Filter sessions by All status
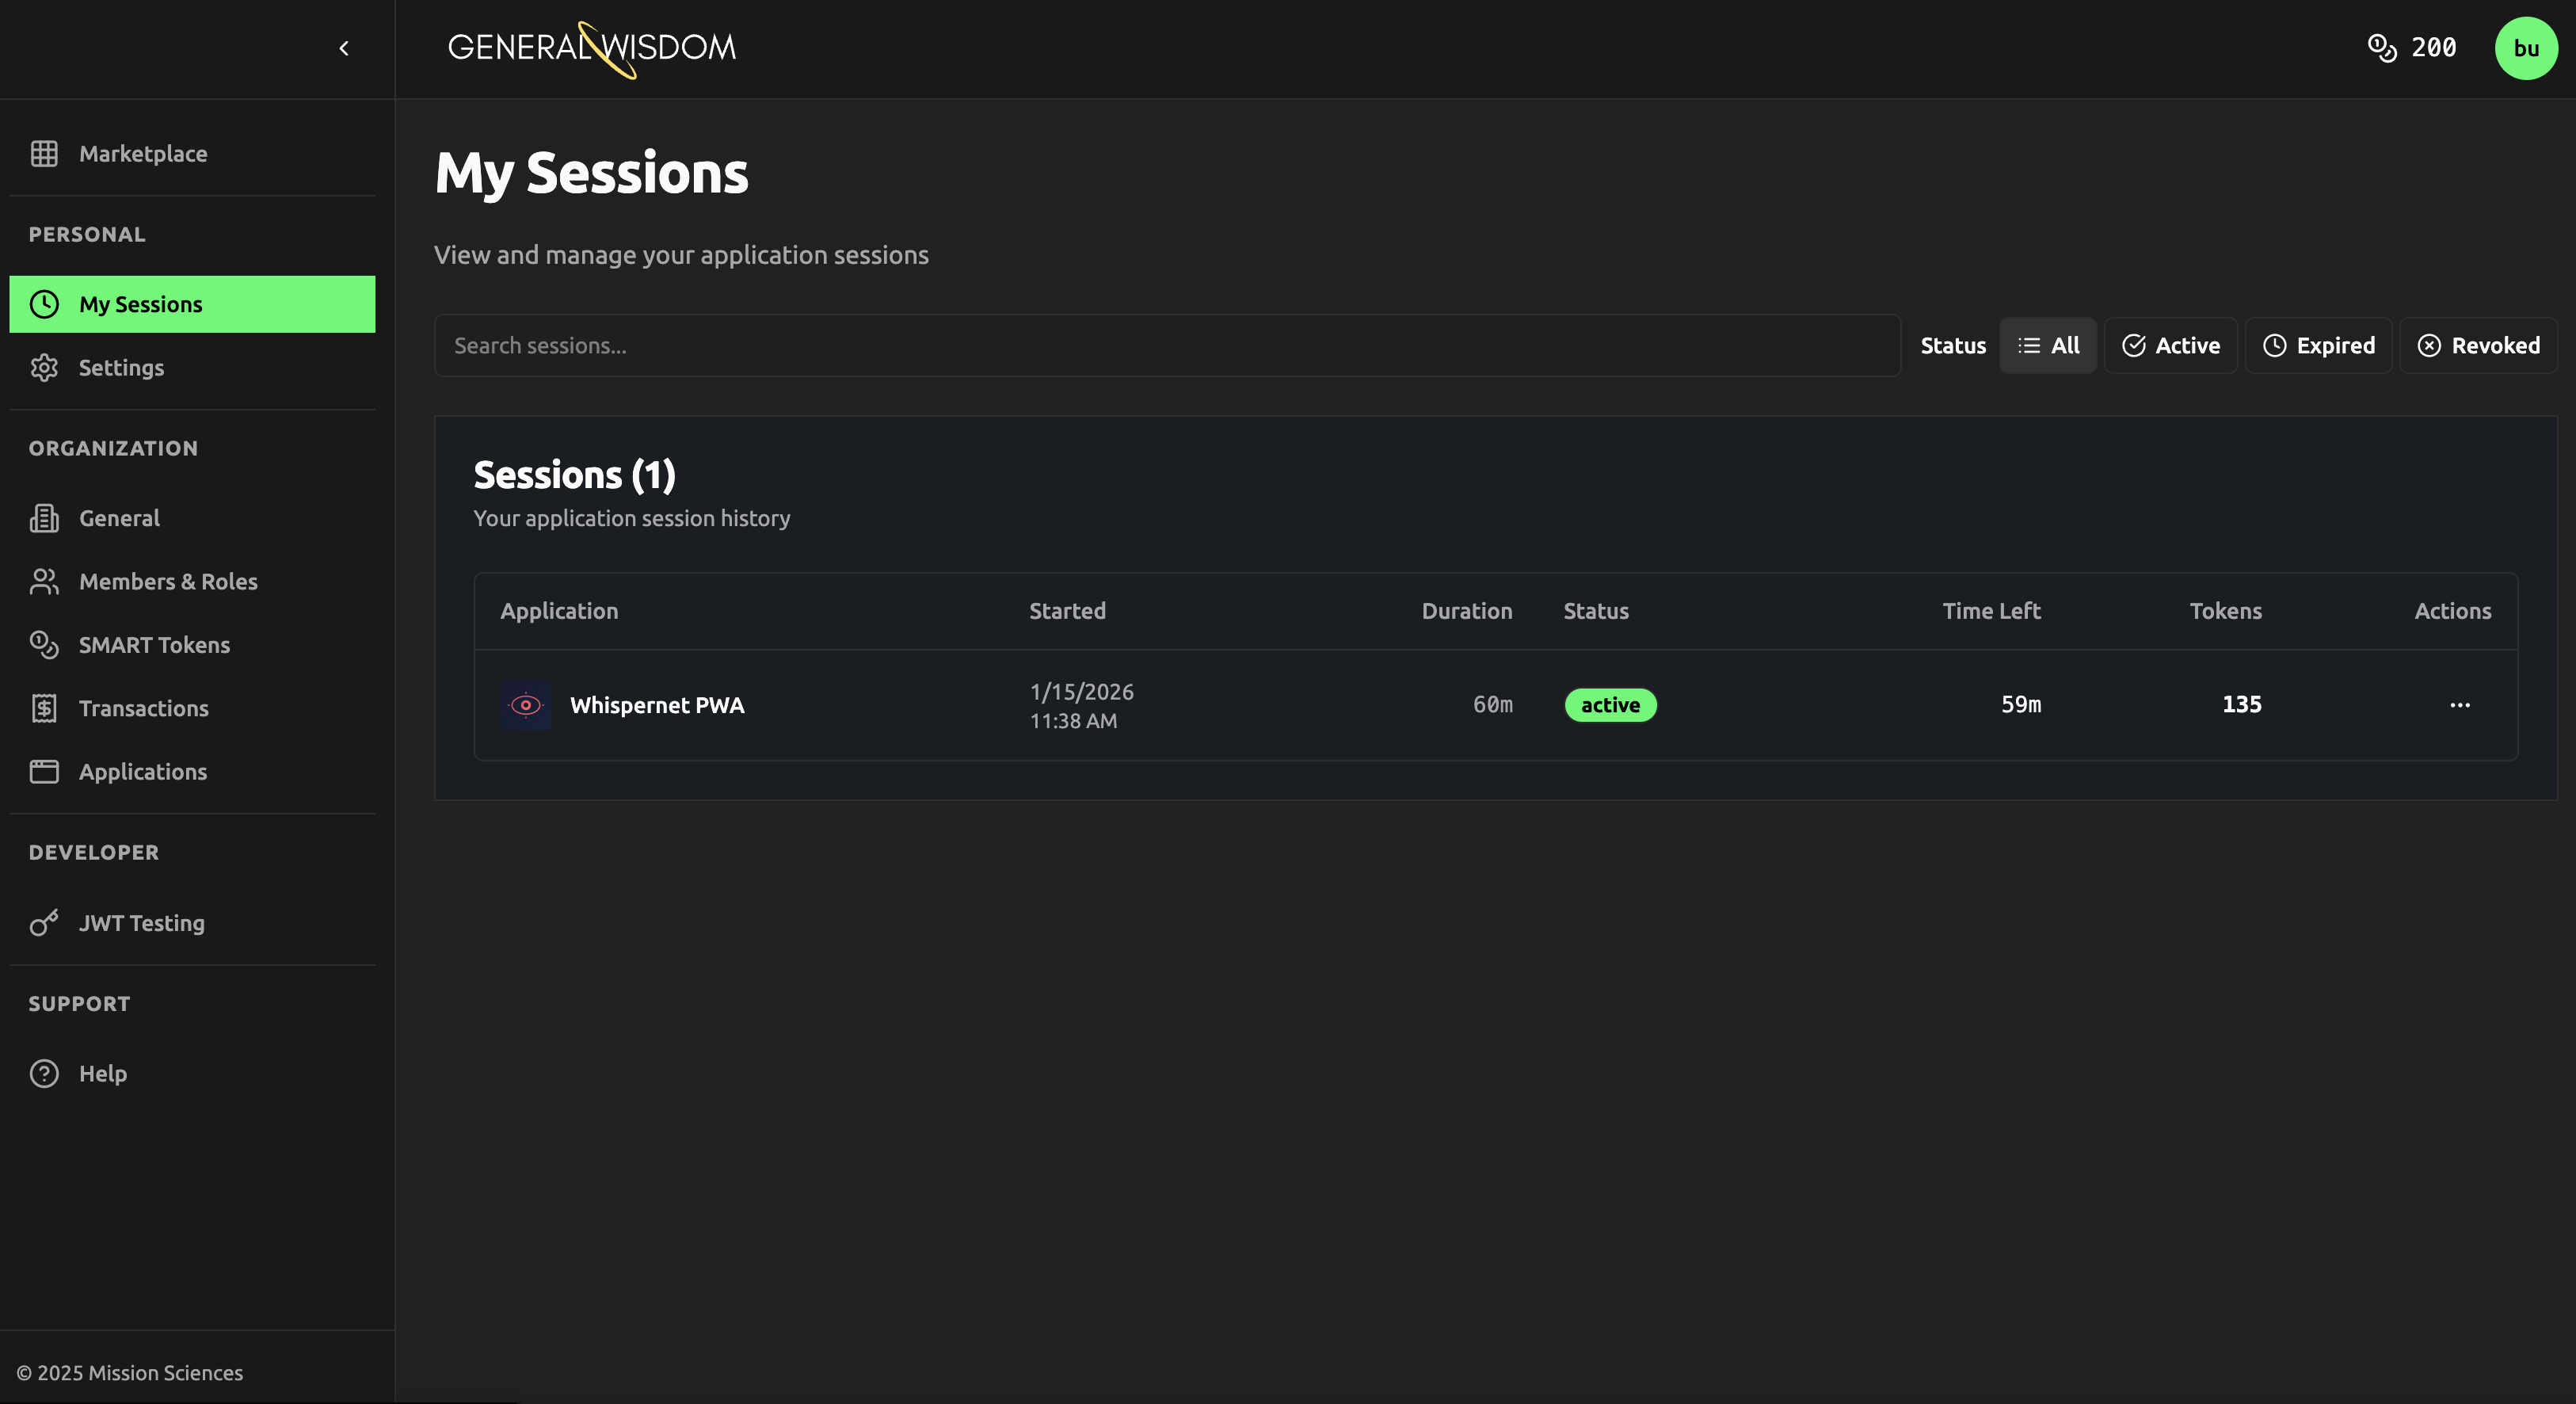Image resolution: width=2576 pixels, height=1404 pixels. click(x=2048, y=346)
